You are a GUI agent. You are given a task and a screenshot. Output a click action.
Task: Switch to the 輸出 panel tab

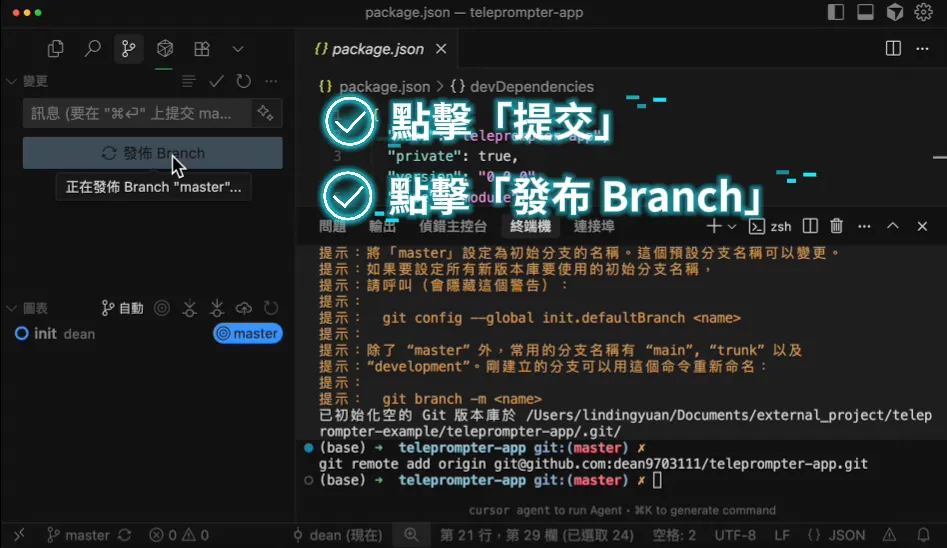[382, 226]
